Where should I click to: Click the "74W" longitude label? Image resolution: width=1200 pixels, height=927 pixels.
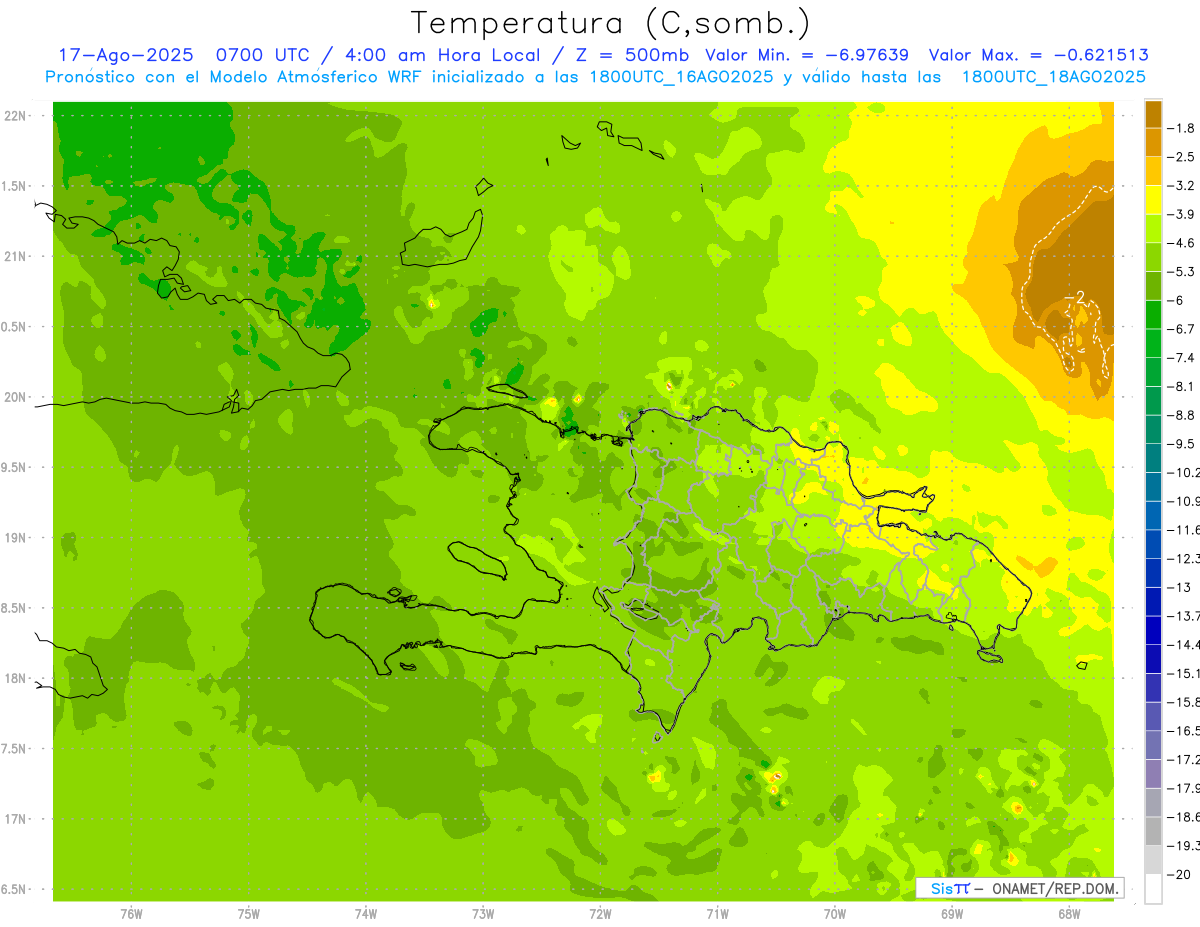pos(366,913)
